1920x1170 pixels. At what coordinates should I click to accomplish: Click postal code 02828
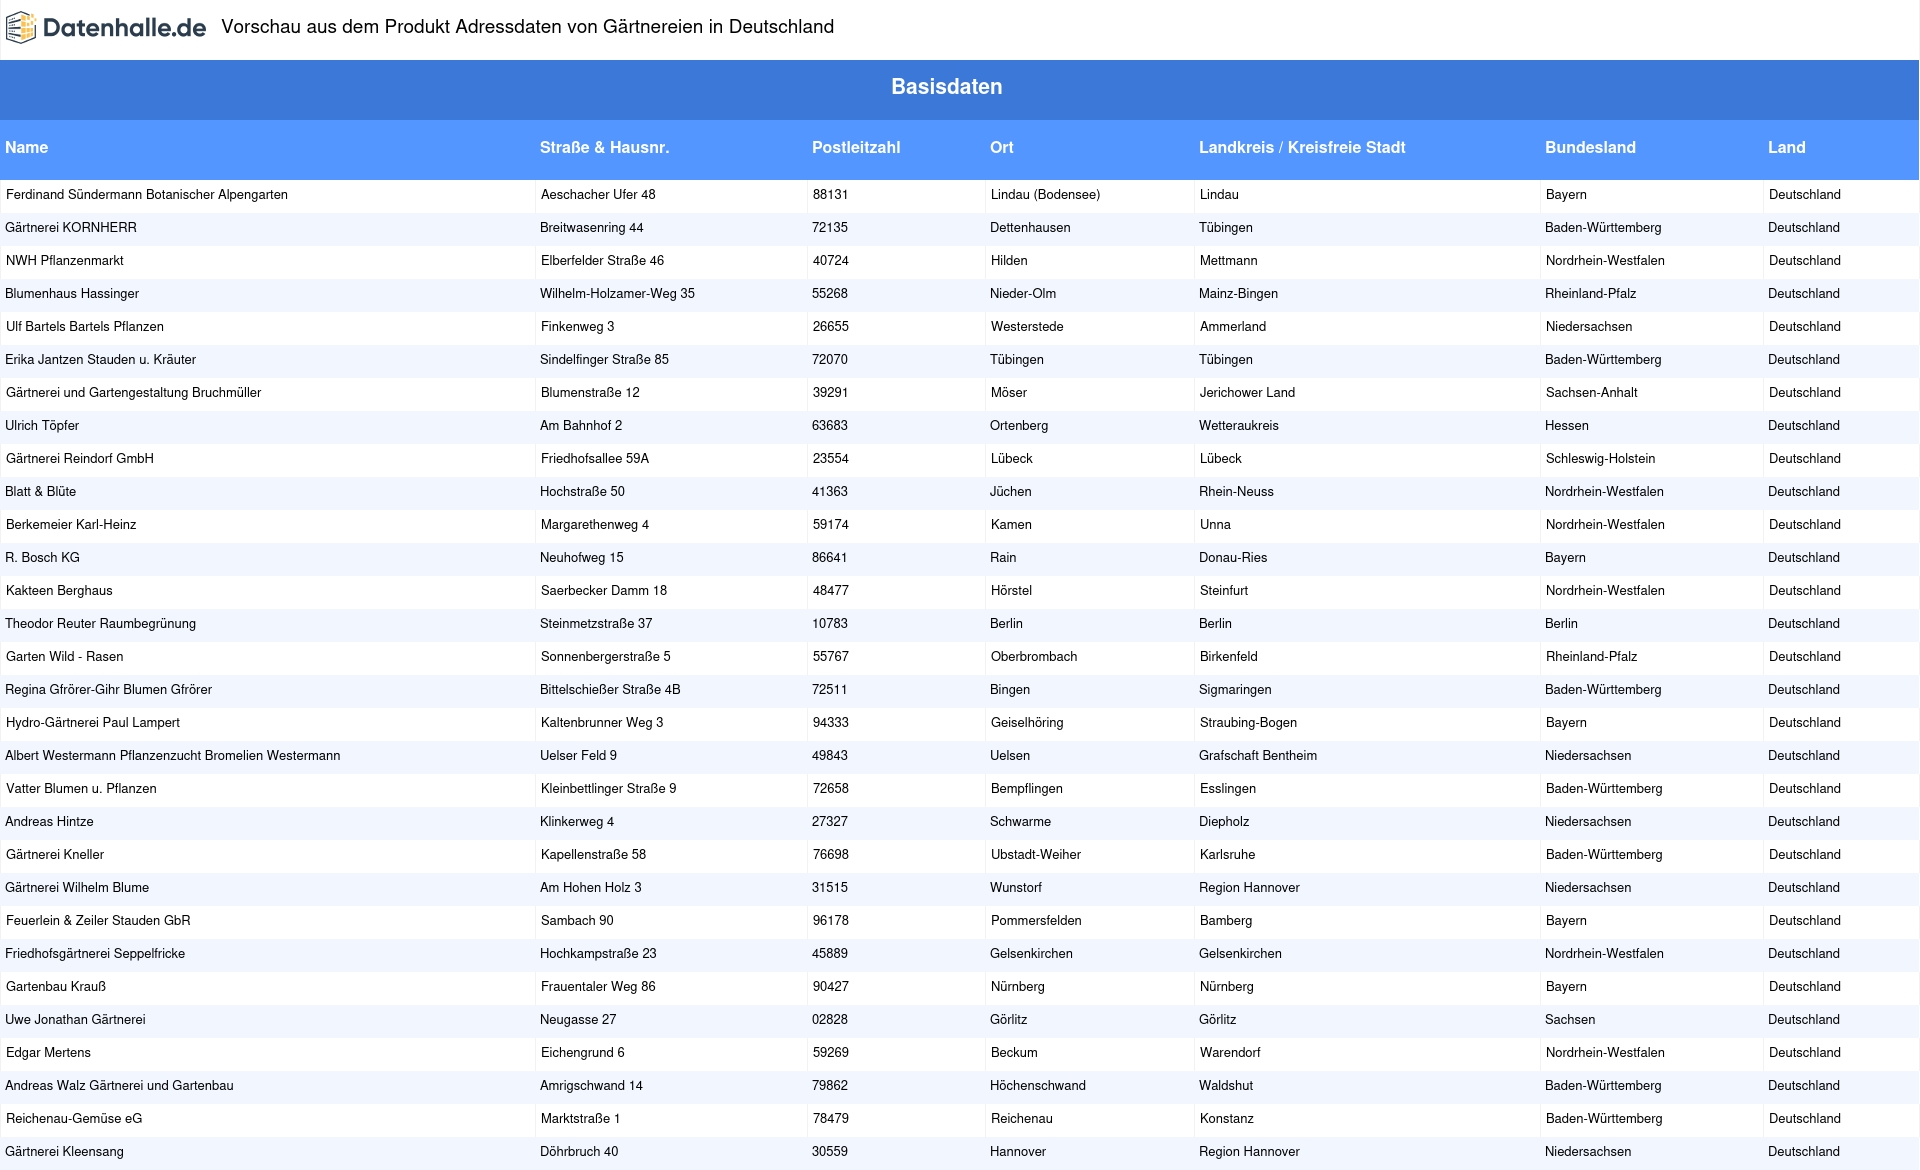829,1019
